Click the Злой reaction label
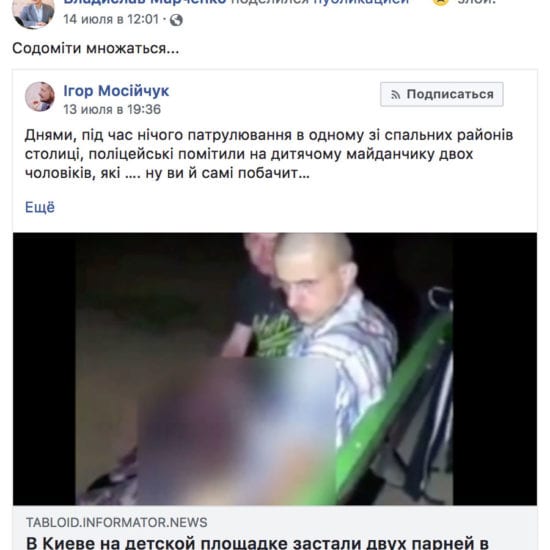 [477, 2]
